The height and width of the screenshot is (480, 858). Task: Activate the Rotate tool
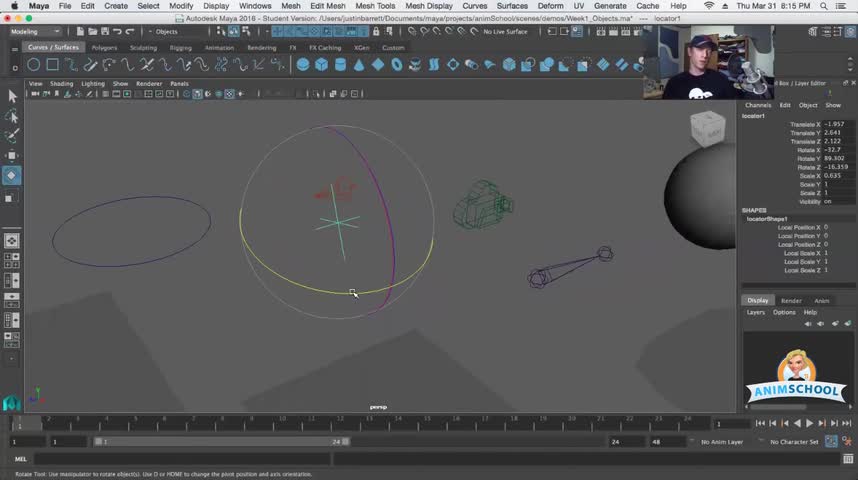tap(12, 176)
